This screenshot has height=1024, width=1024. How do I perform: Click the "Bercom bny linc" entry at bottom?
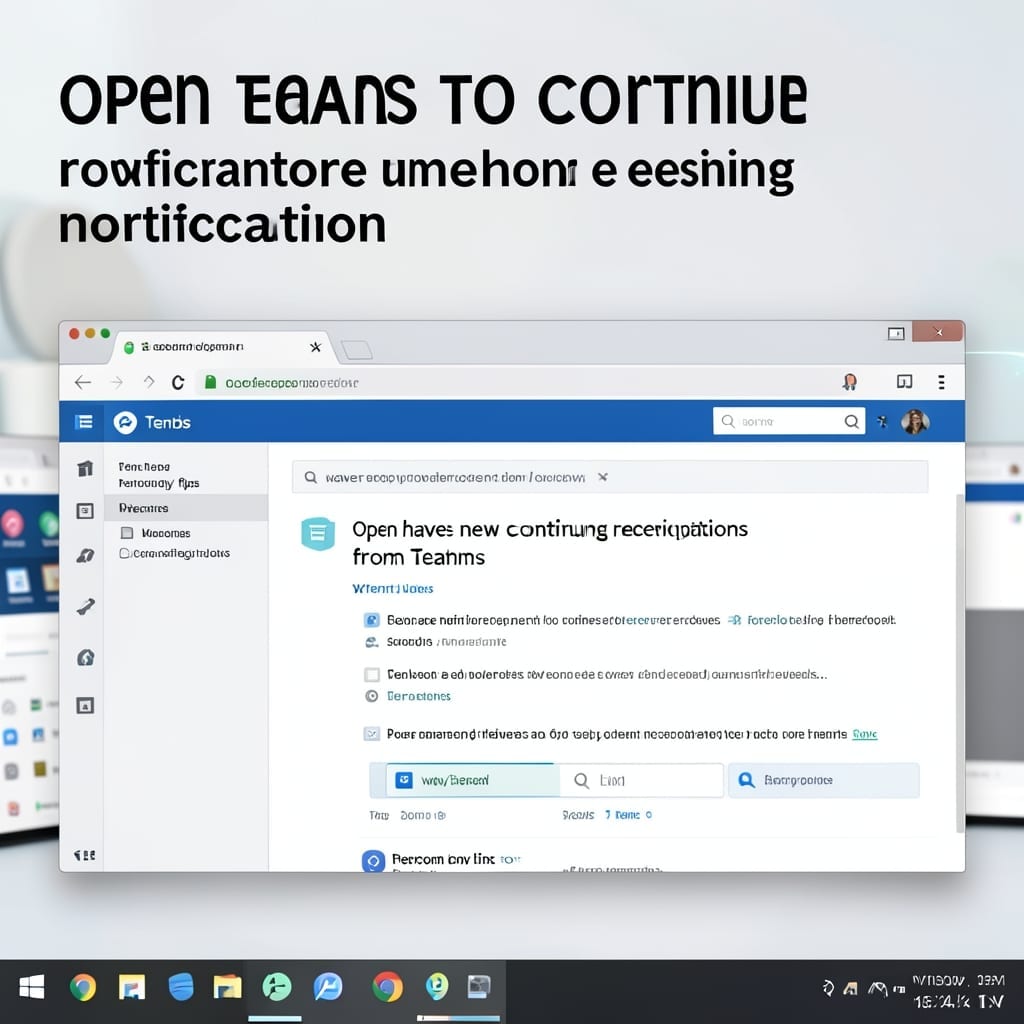tap(443, 859)
